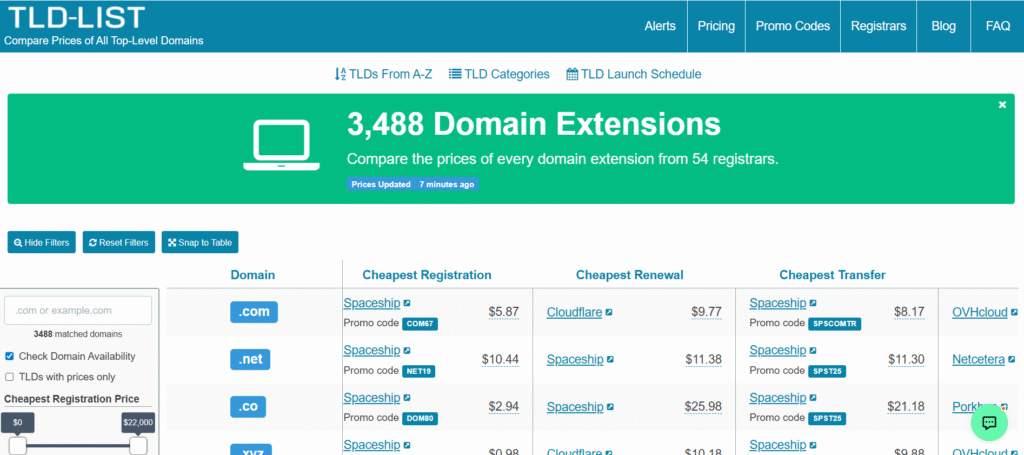1024x455 pixels.
Task: Open the Registrars menu item
Action: pyautogui.click(x=878, y=26)
